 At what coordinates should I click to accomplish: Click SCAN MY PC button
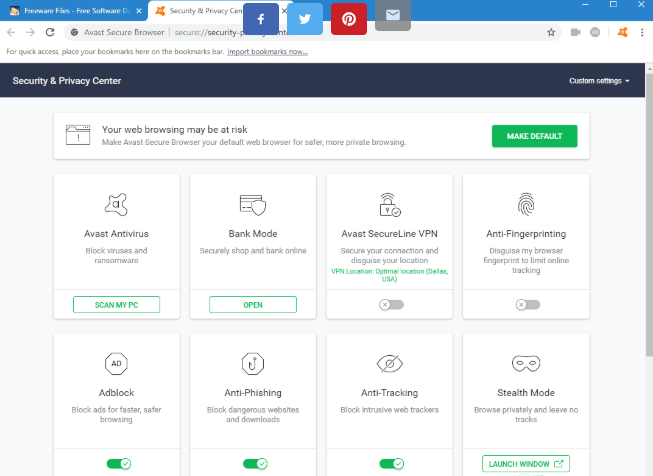tap(116, 305)
